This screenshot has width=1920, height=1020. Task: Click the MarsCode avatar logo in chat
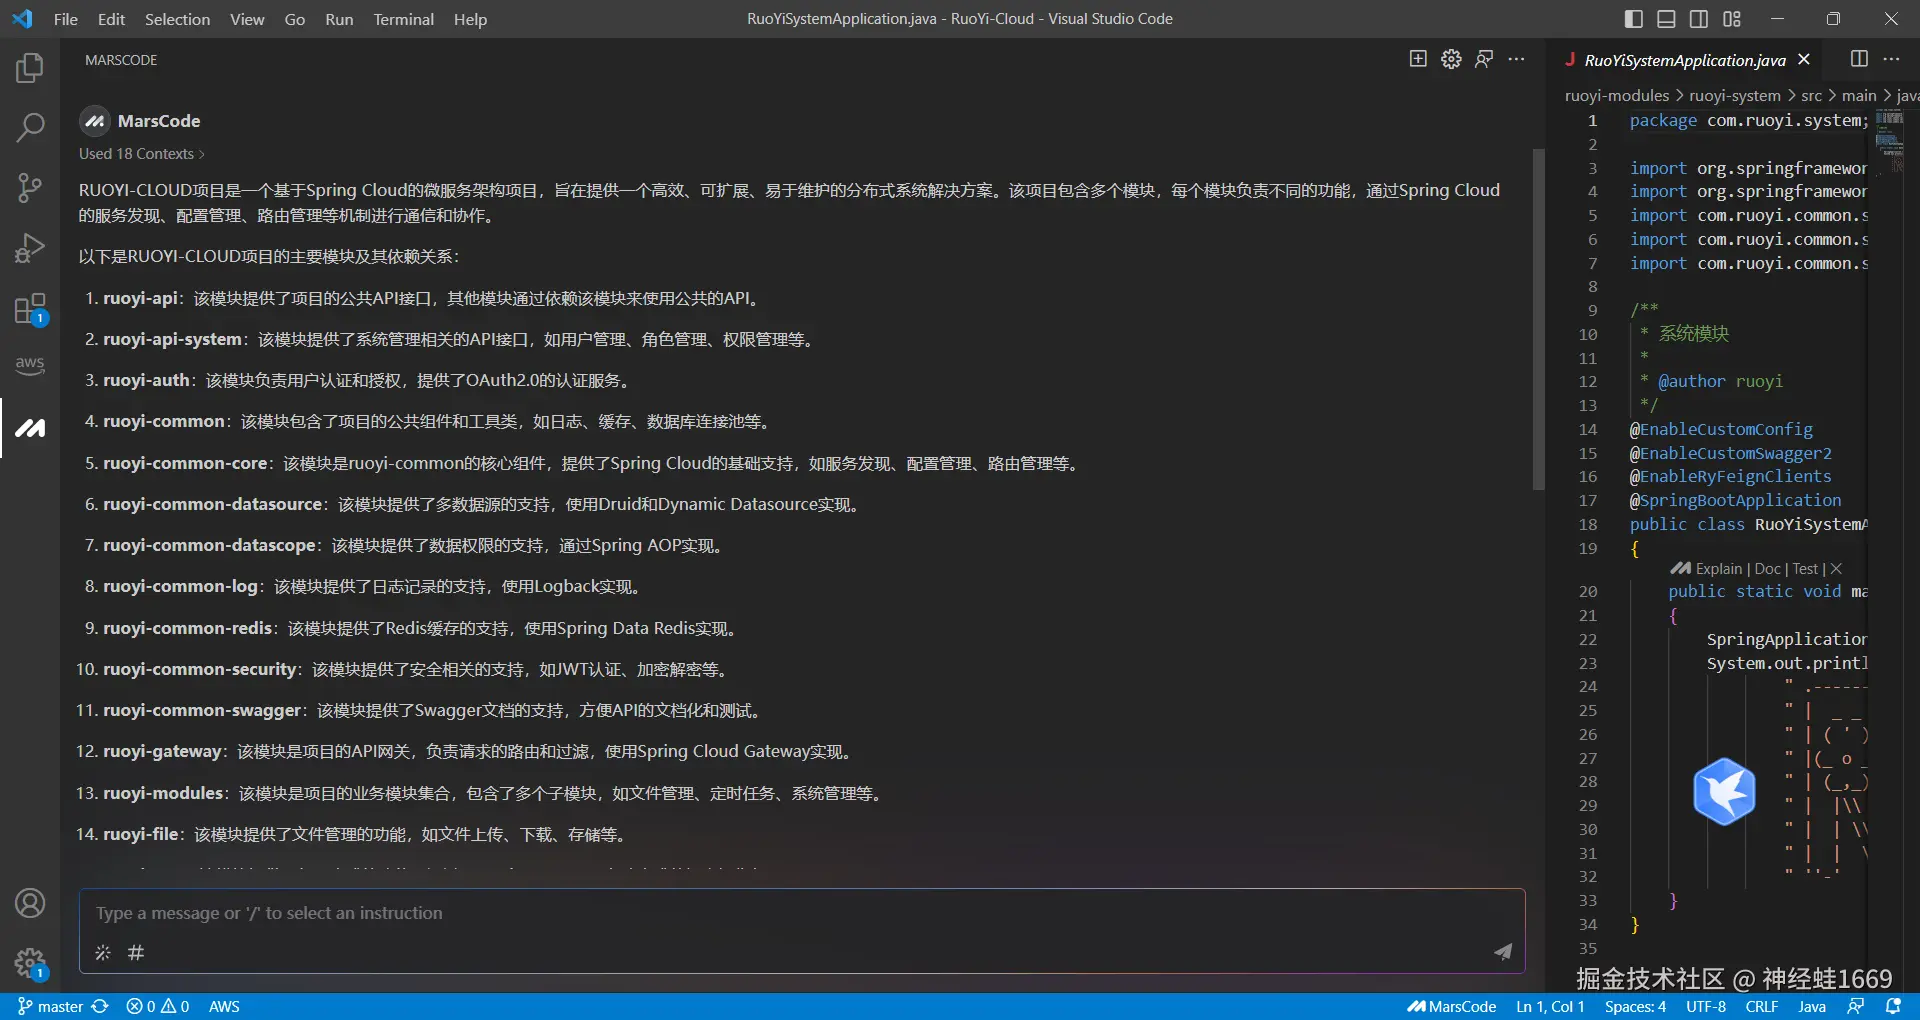click(94, 121)
